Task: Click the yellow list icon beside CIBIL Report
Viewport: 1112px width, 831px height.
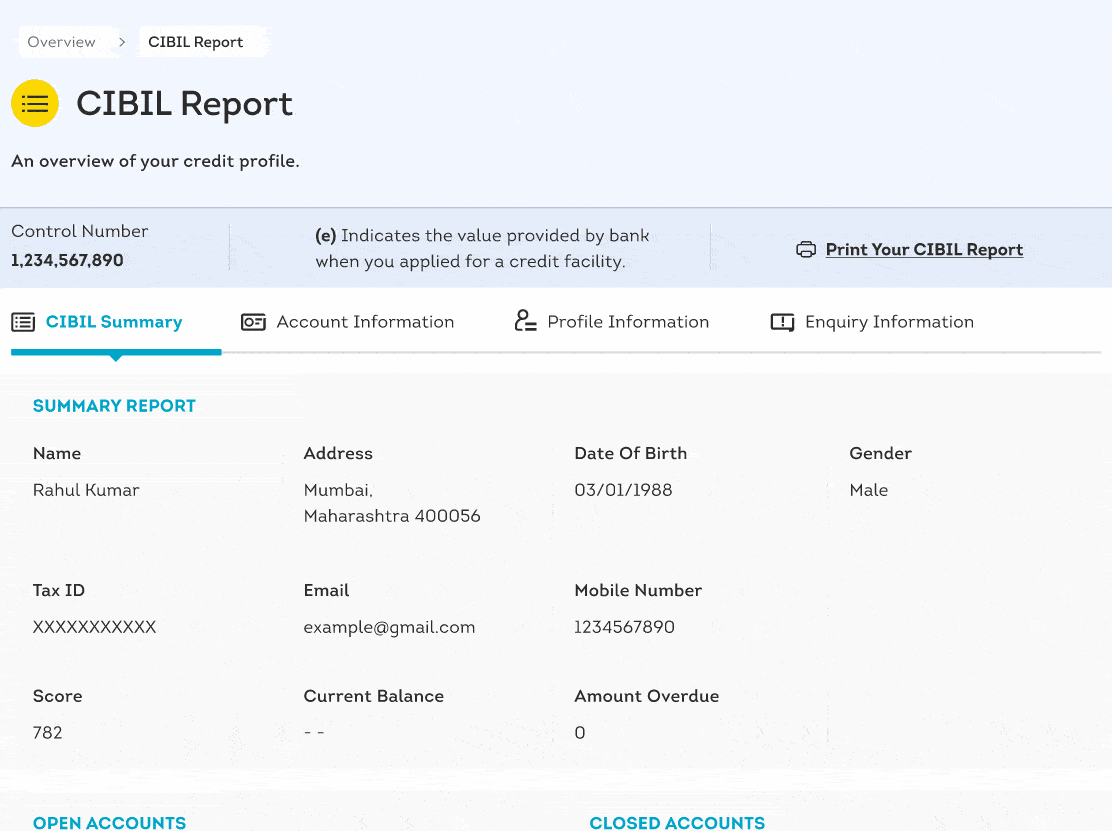Action: click(x=35, y=104)
